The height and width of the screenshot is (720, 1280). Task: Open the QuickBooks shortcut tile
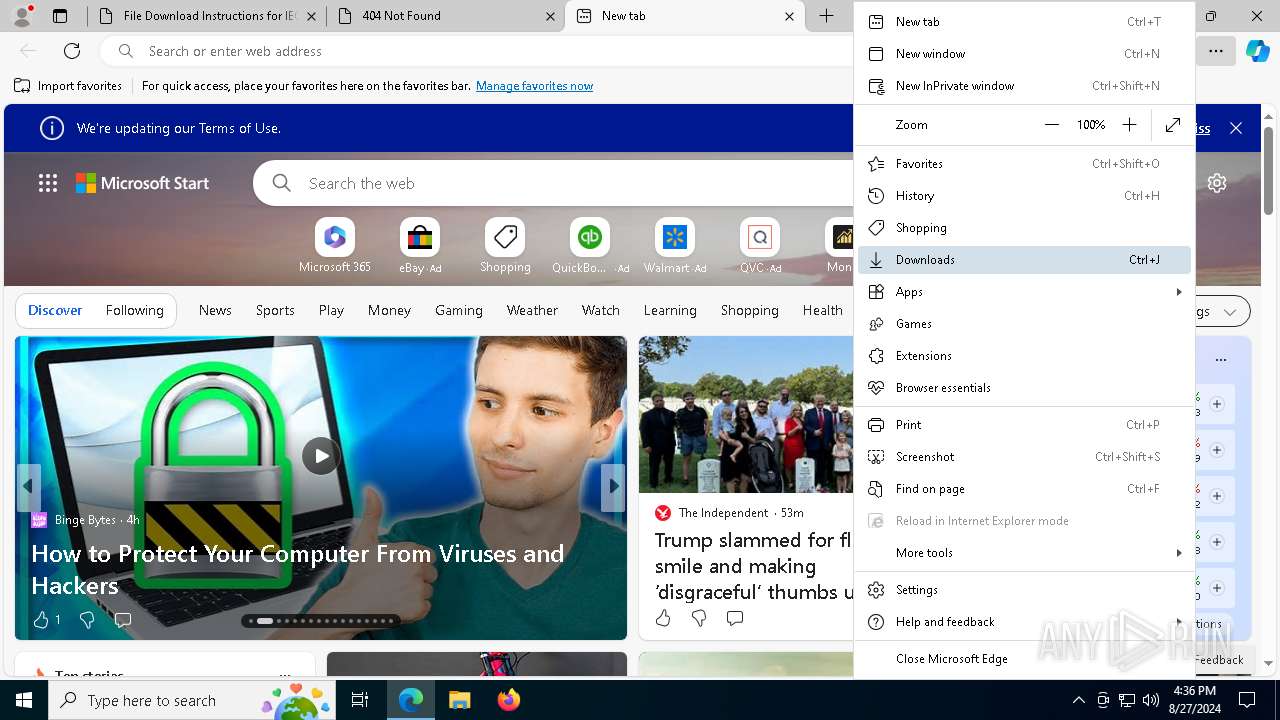pyautogui.click(x=590, y=246)
